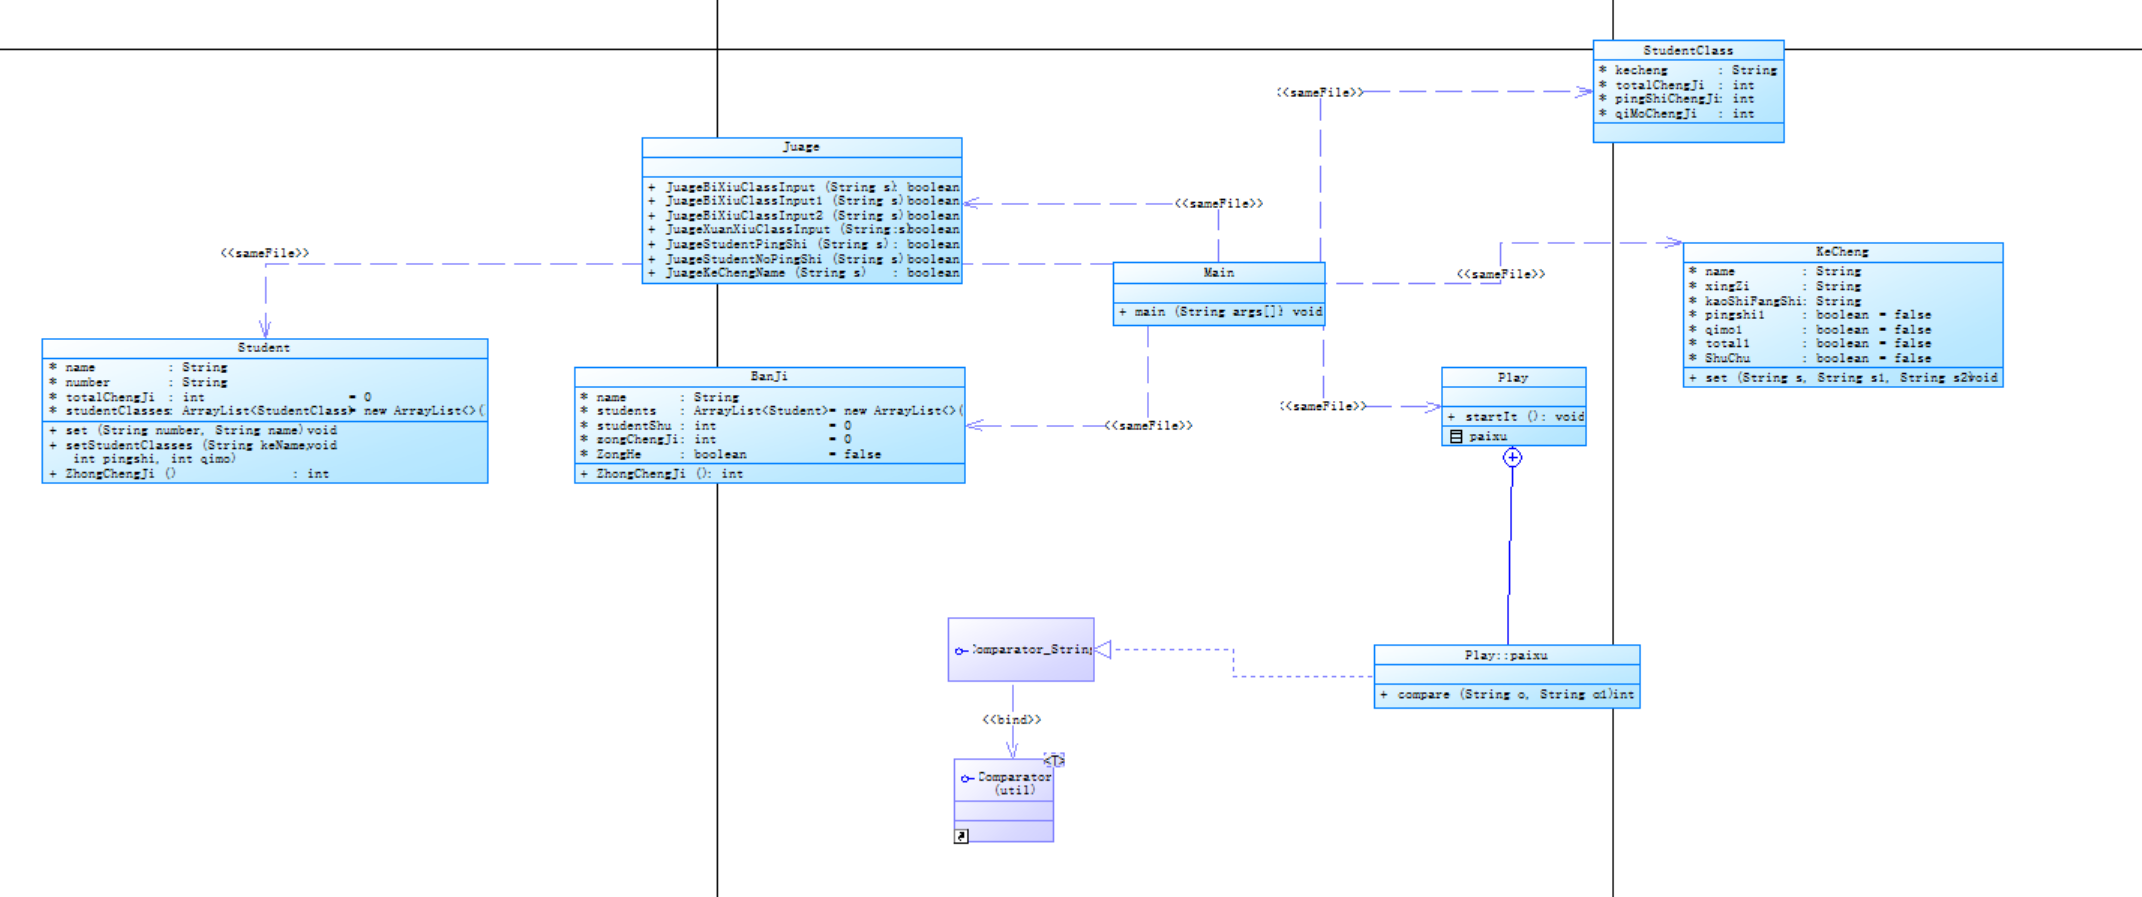Select the StudentClass class title
2142x897 pixels.
pos(1688,50)
